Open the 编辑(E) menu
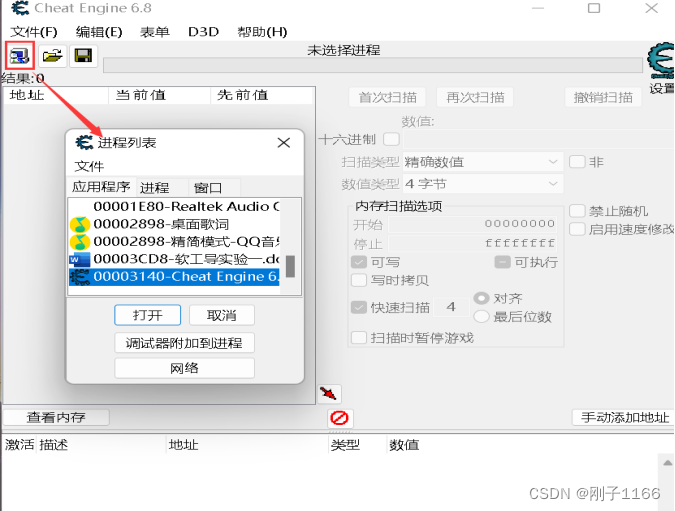This screenshot has height=511, width=675. pos(99,32)
